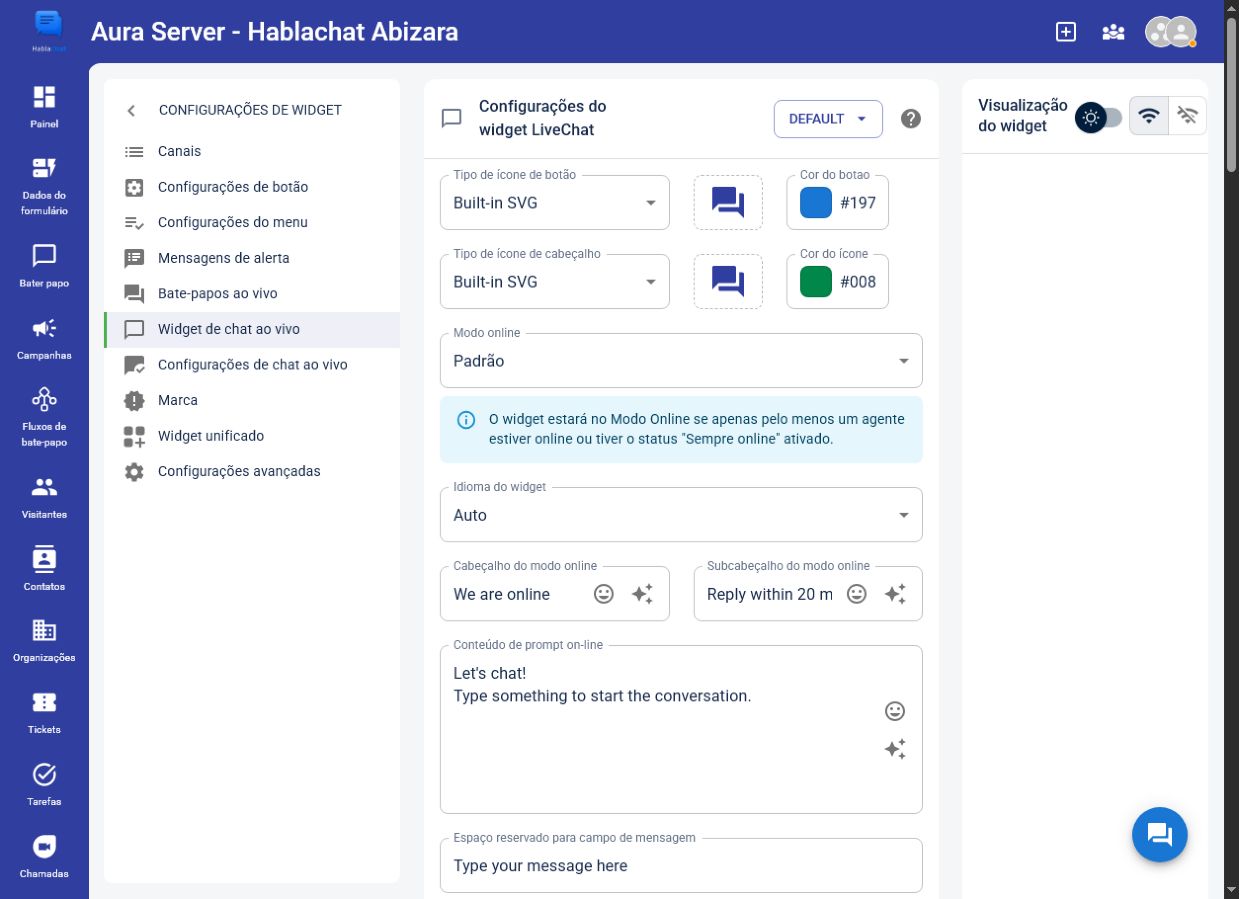The width and height of the screenshot is (1239, 899).
Task: Open the Organizações section
Action: point(44,641)
